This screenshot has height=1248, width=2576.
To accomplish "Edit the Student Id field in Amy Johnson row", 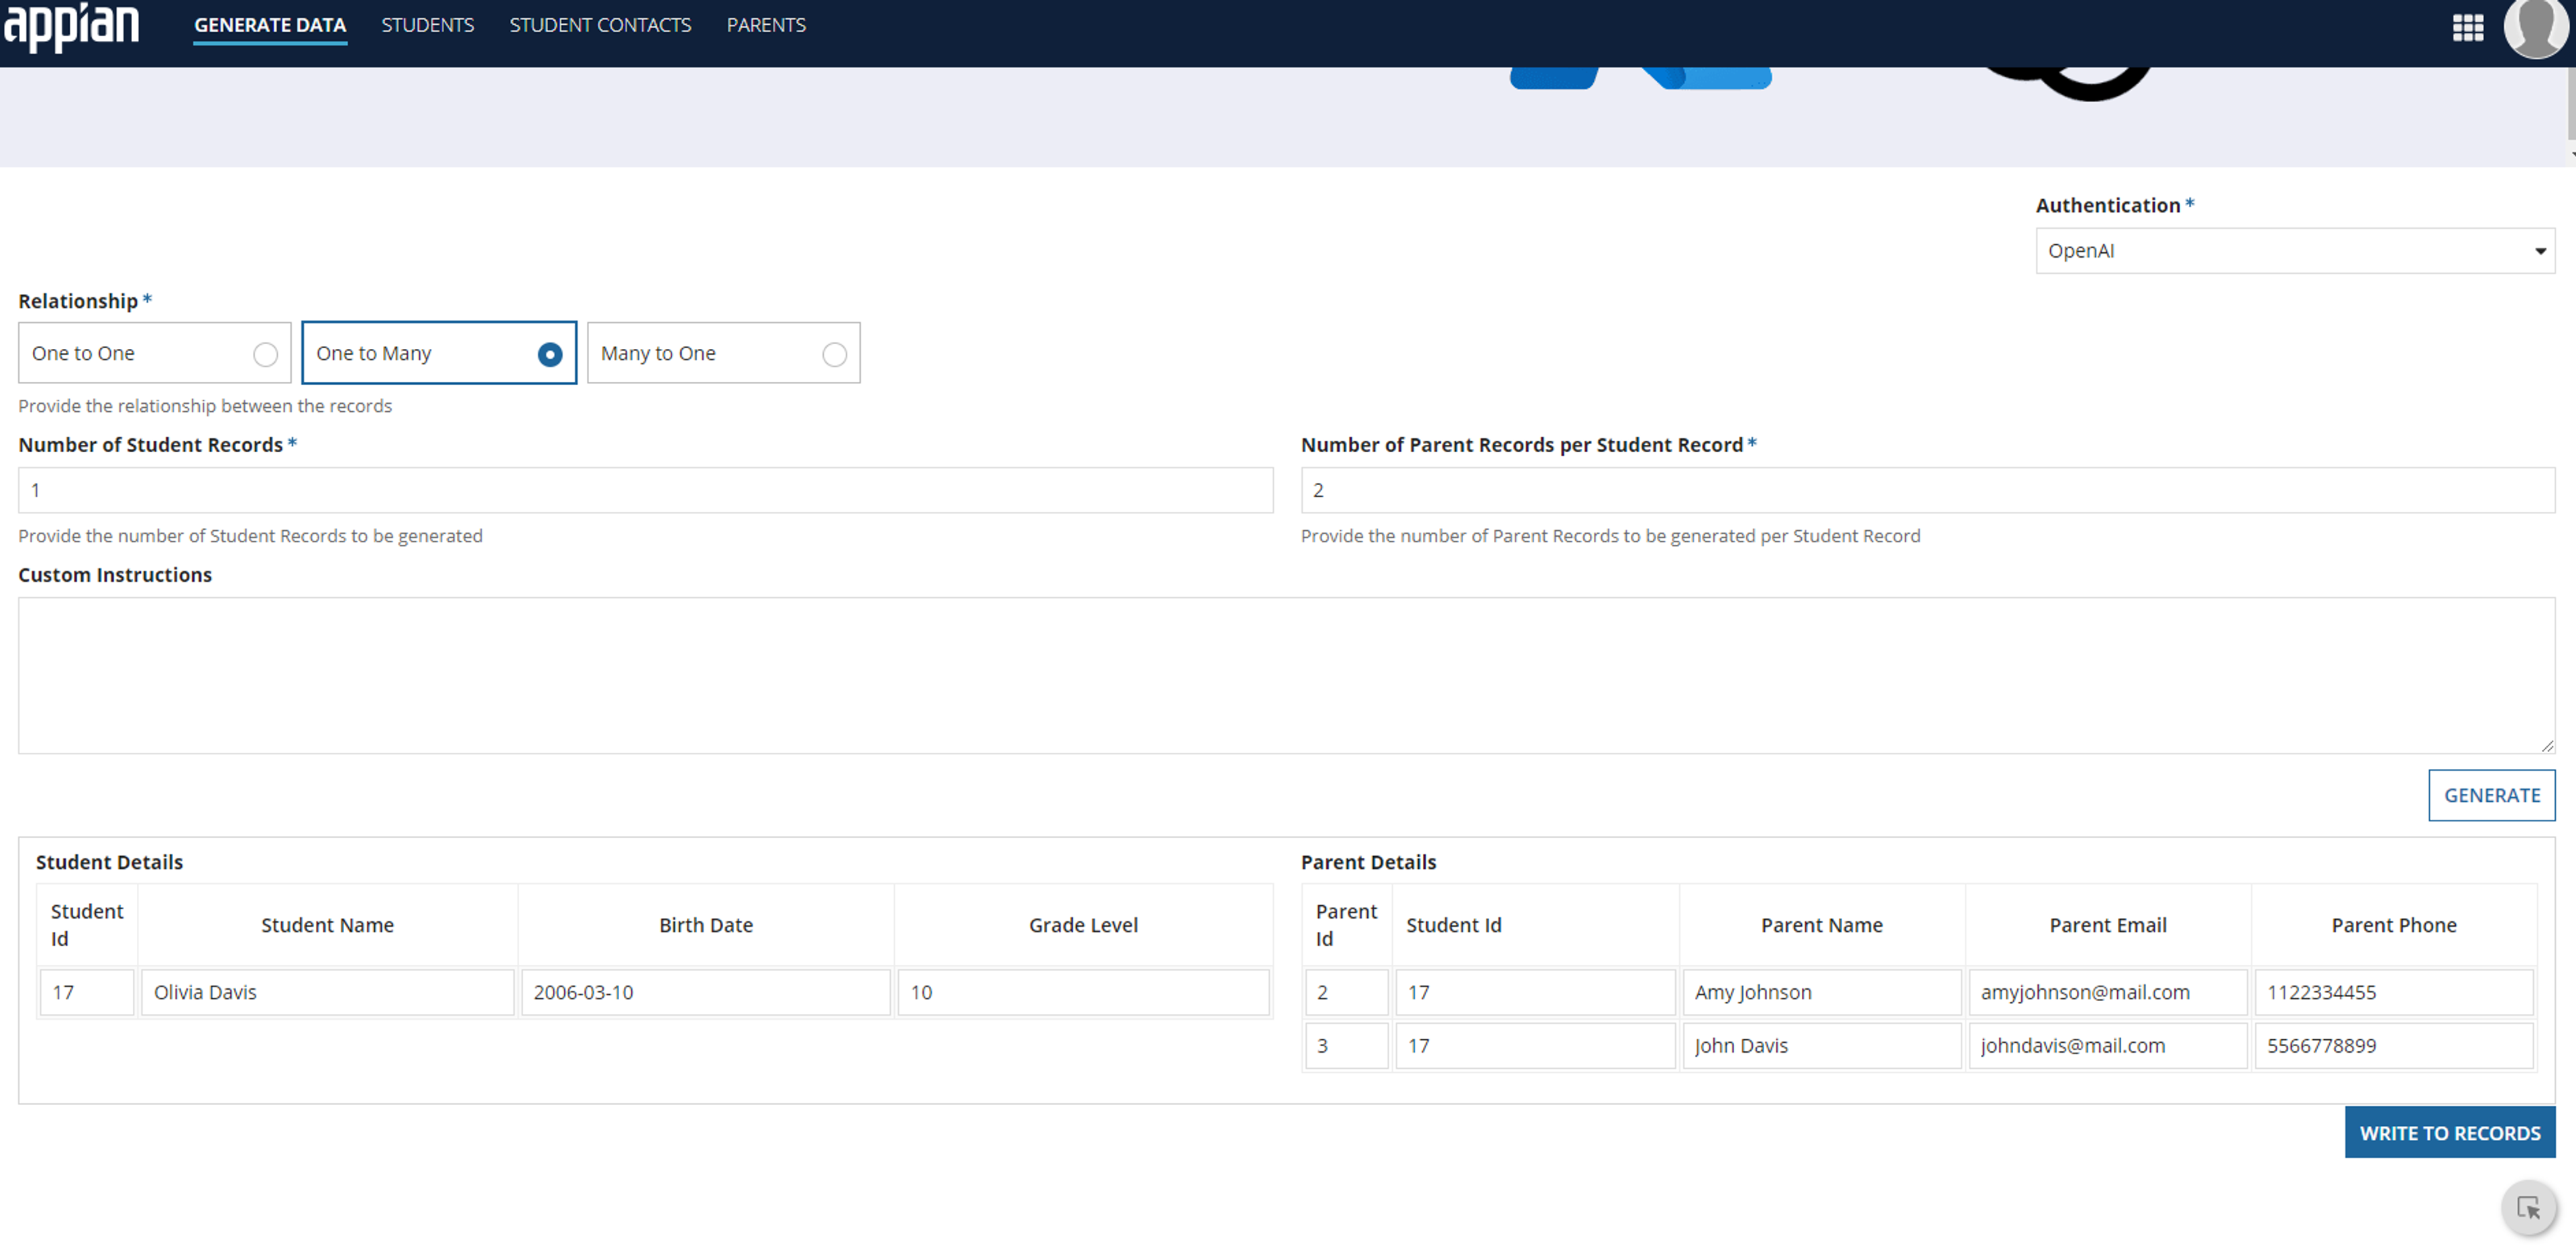I will (1535, 992).
